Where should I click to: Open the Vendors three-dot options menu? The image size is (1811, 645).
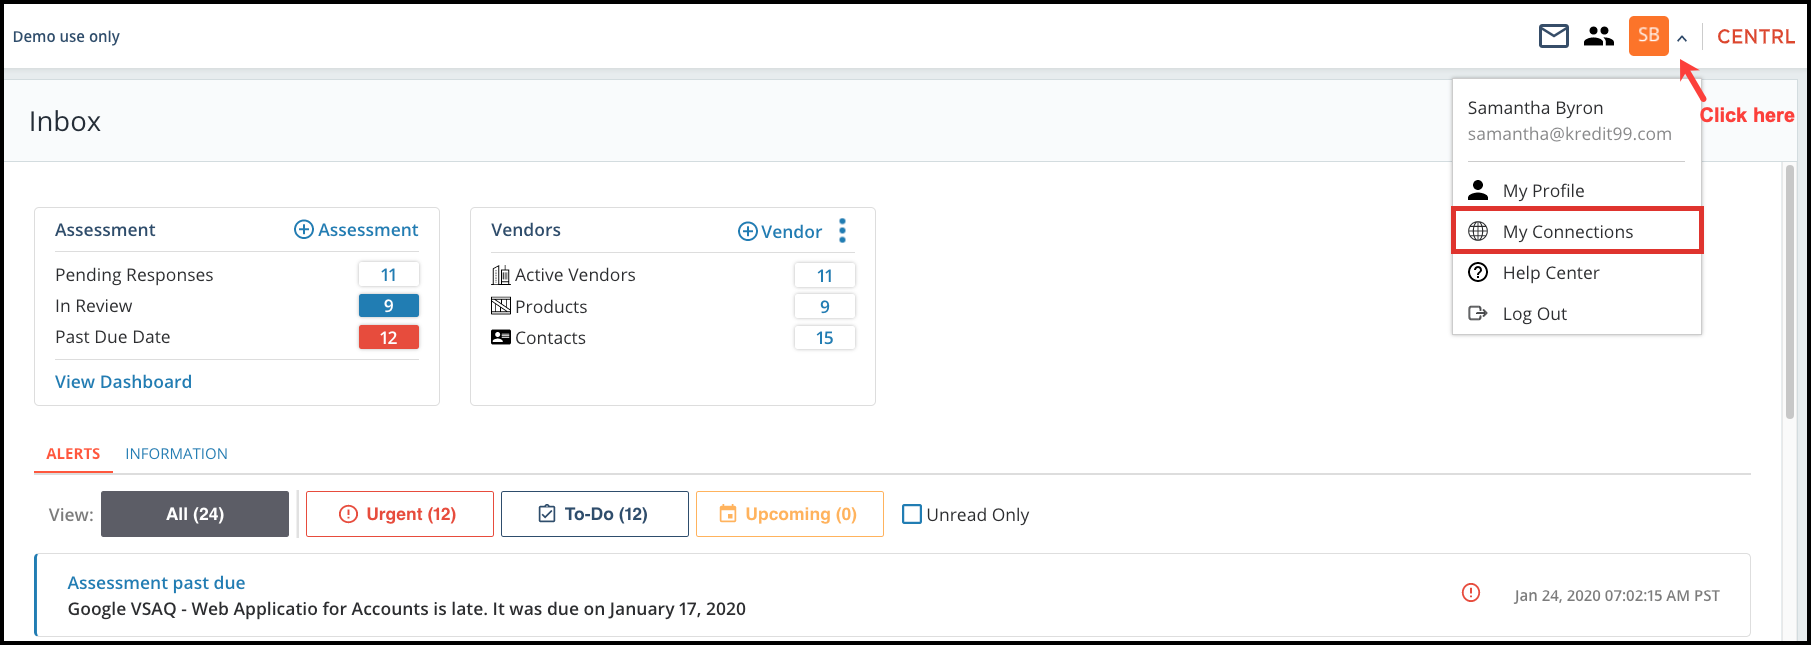[x=843, y=231]
